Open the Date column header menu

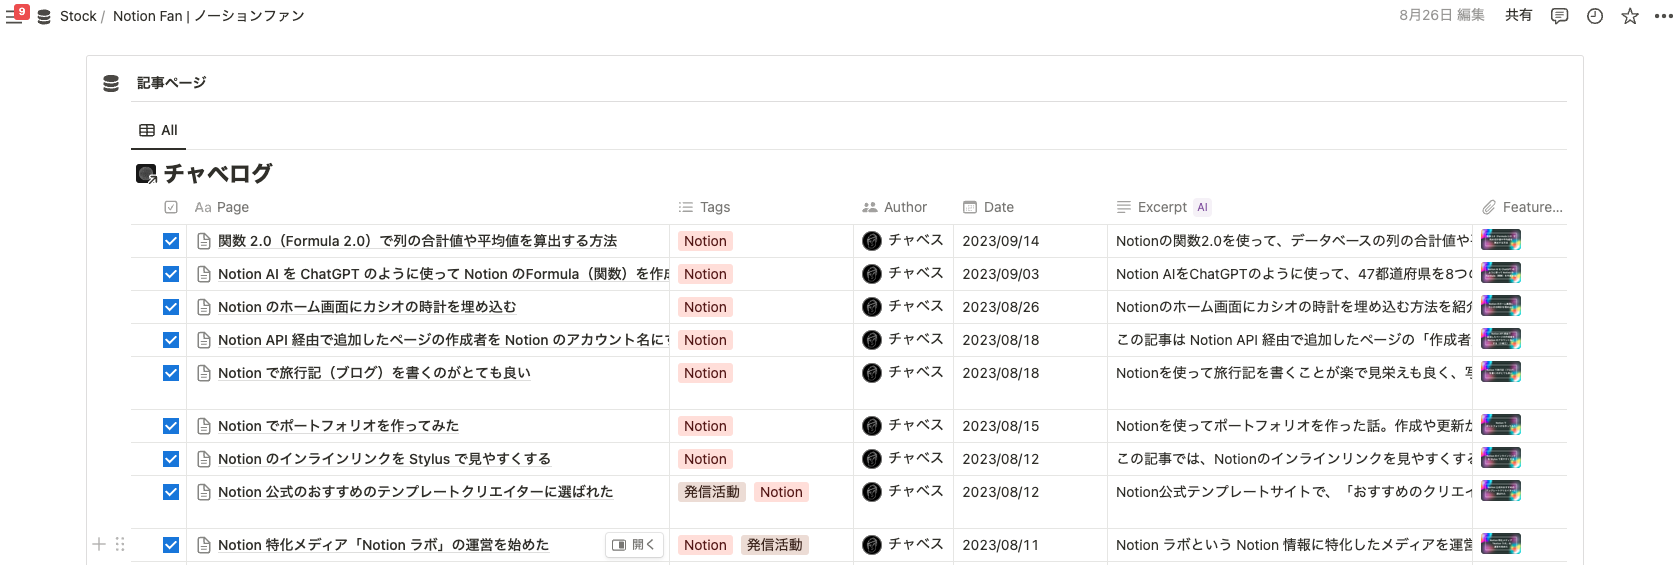[989, 207]
